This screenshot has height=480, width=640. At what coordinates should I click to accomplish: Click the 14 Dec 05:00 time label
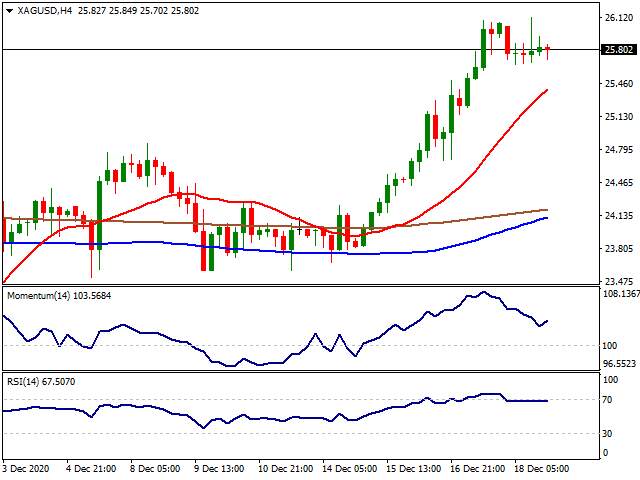350,469
